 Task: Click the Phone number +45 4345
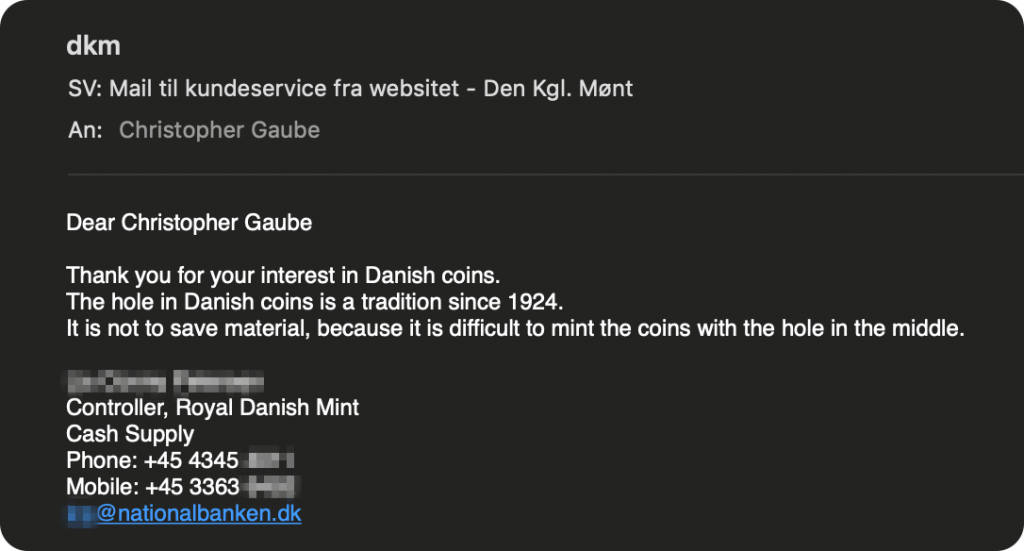point(191,460)
